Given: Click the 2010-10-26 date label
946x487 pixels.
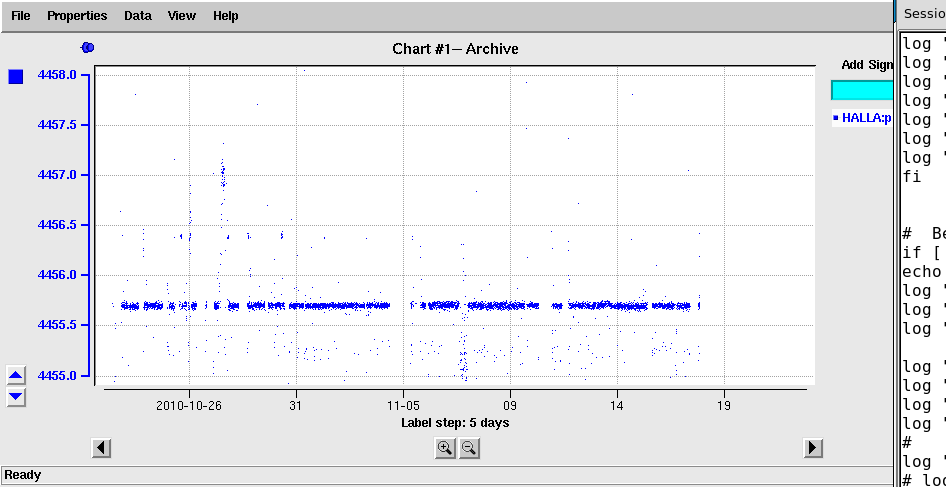Looking at the screenshot, I should pos(189,406).
